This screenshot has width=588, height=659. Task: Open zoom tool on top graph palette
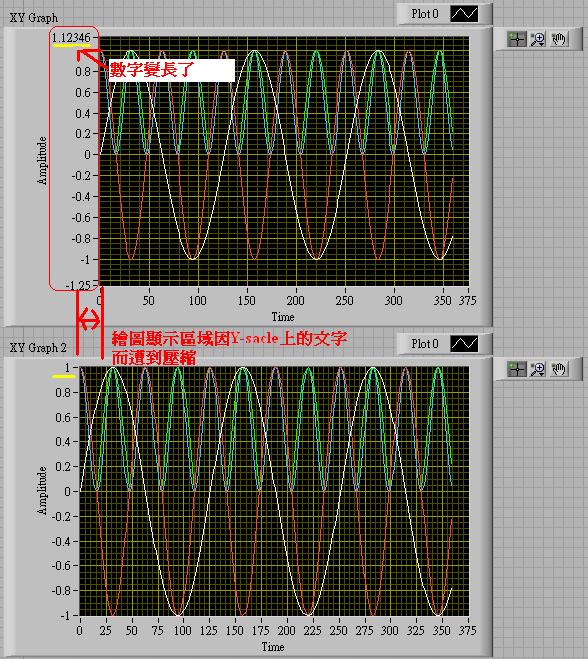(x=538, y=40)
